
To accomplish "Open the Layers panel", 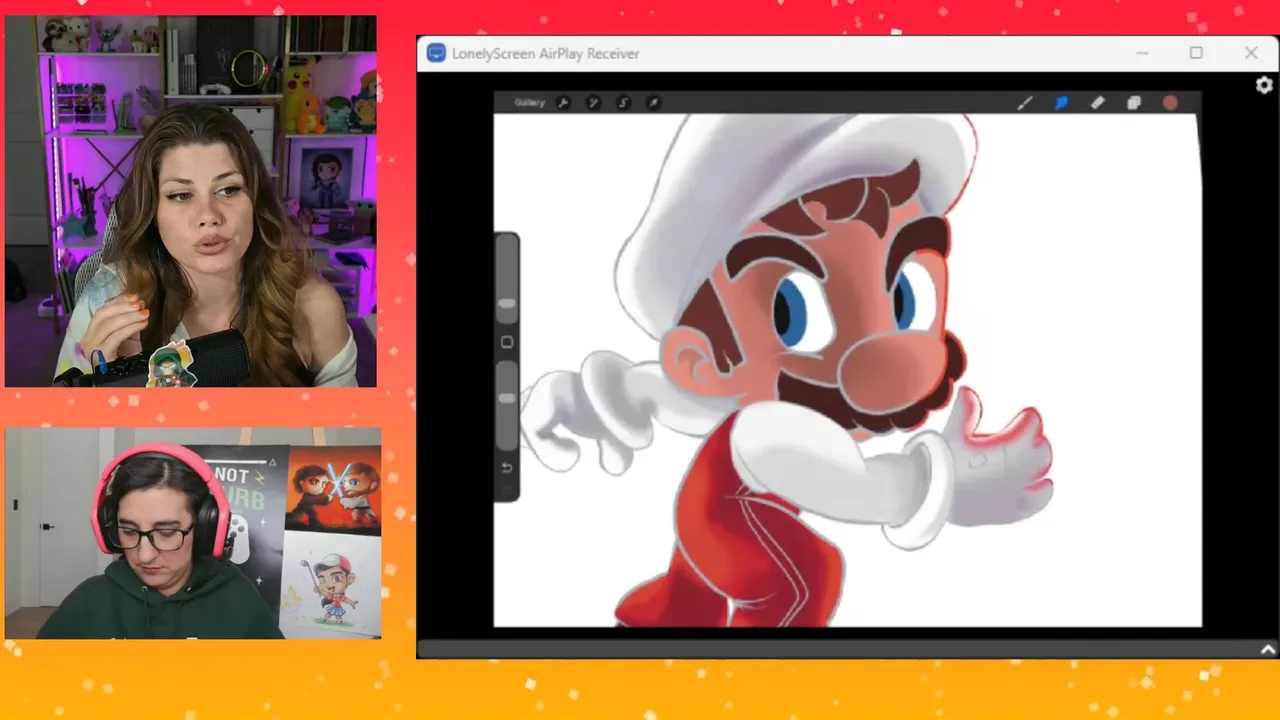I will click(1134, 103).
